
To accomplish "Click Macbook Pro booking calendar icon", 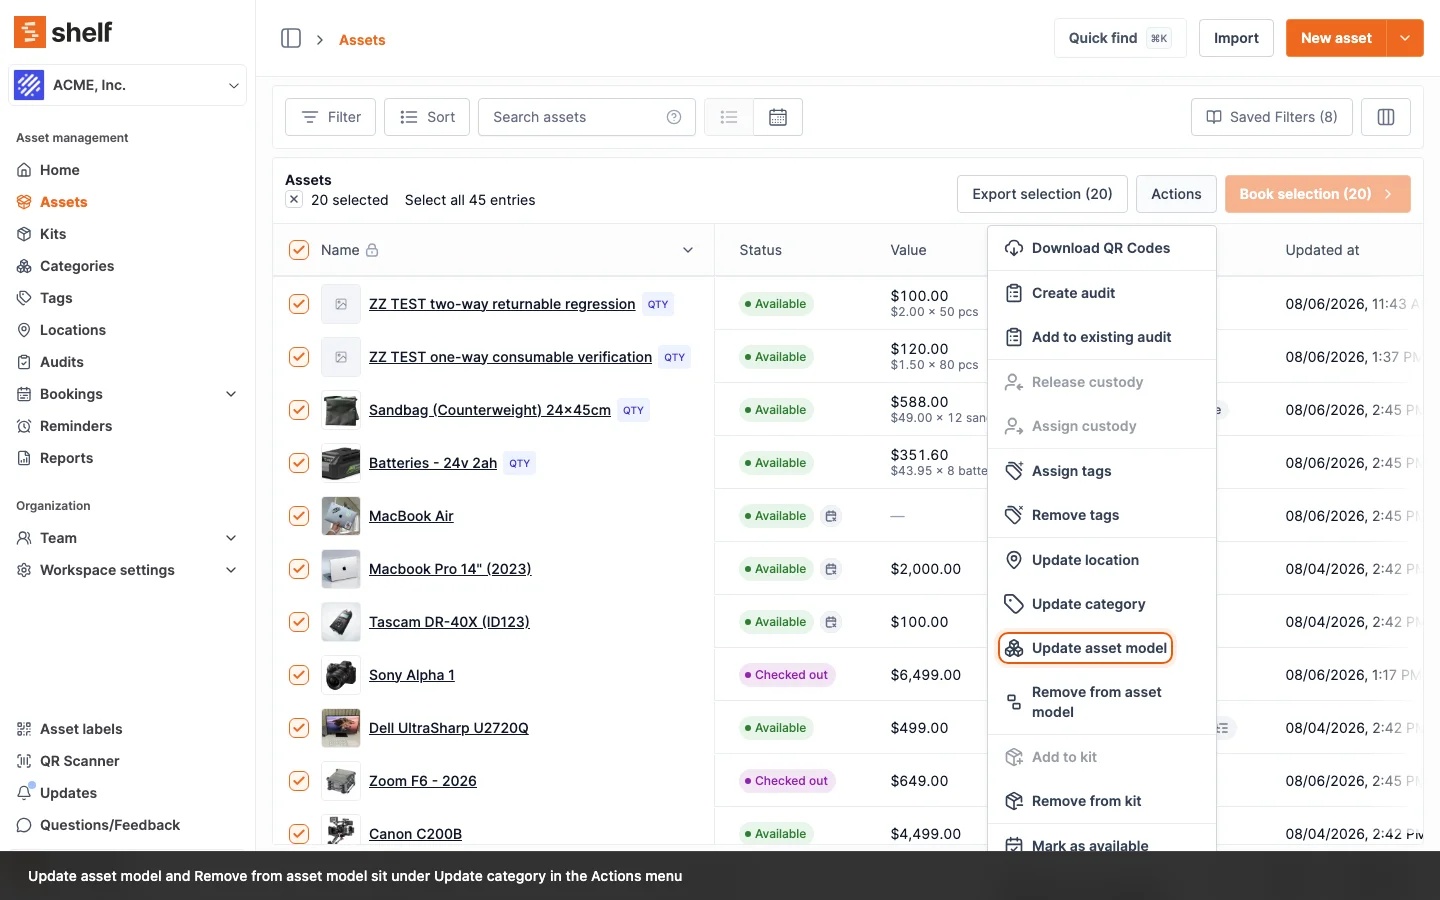I will pyautogui.click(x=831, y=569).
